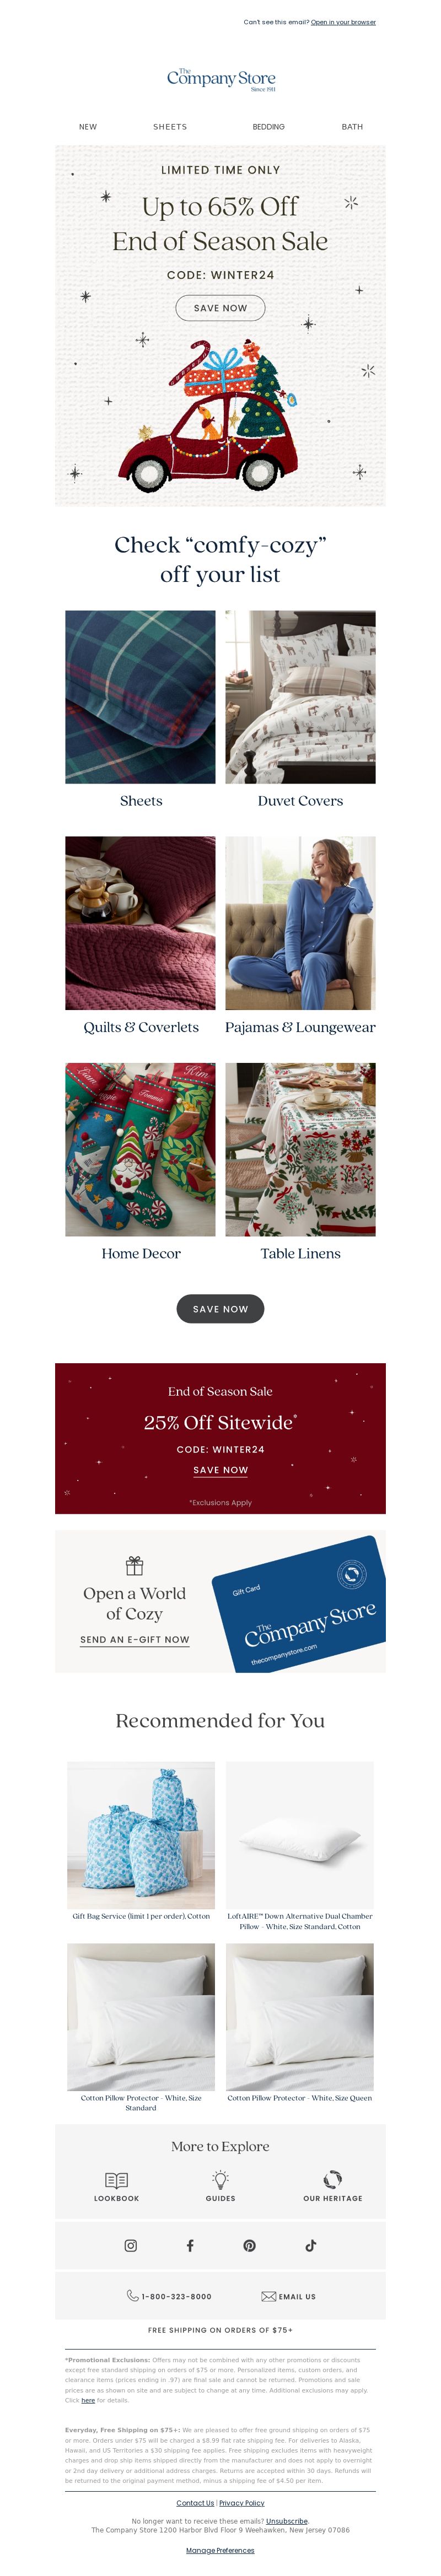Open the Facebook icon link
The height and width of the screenshot is (2576, 441).
pyautogui.click(x=190, y=2245)
